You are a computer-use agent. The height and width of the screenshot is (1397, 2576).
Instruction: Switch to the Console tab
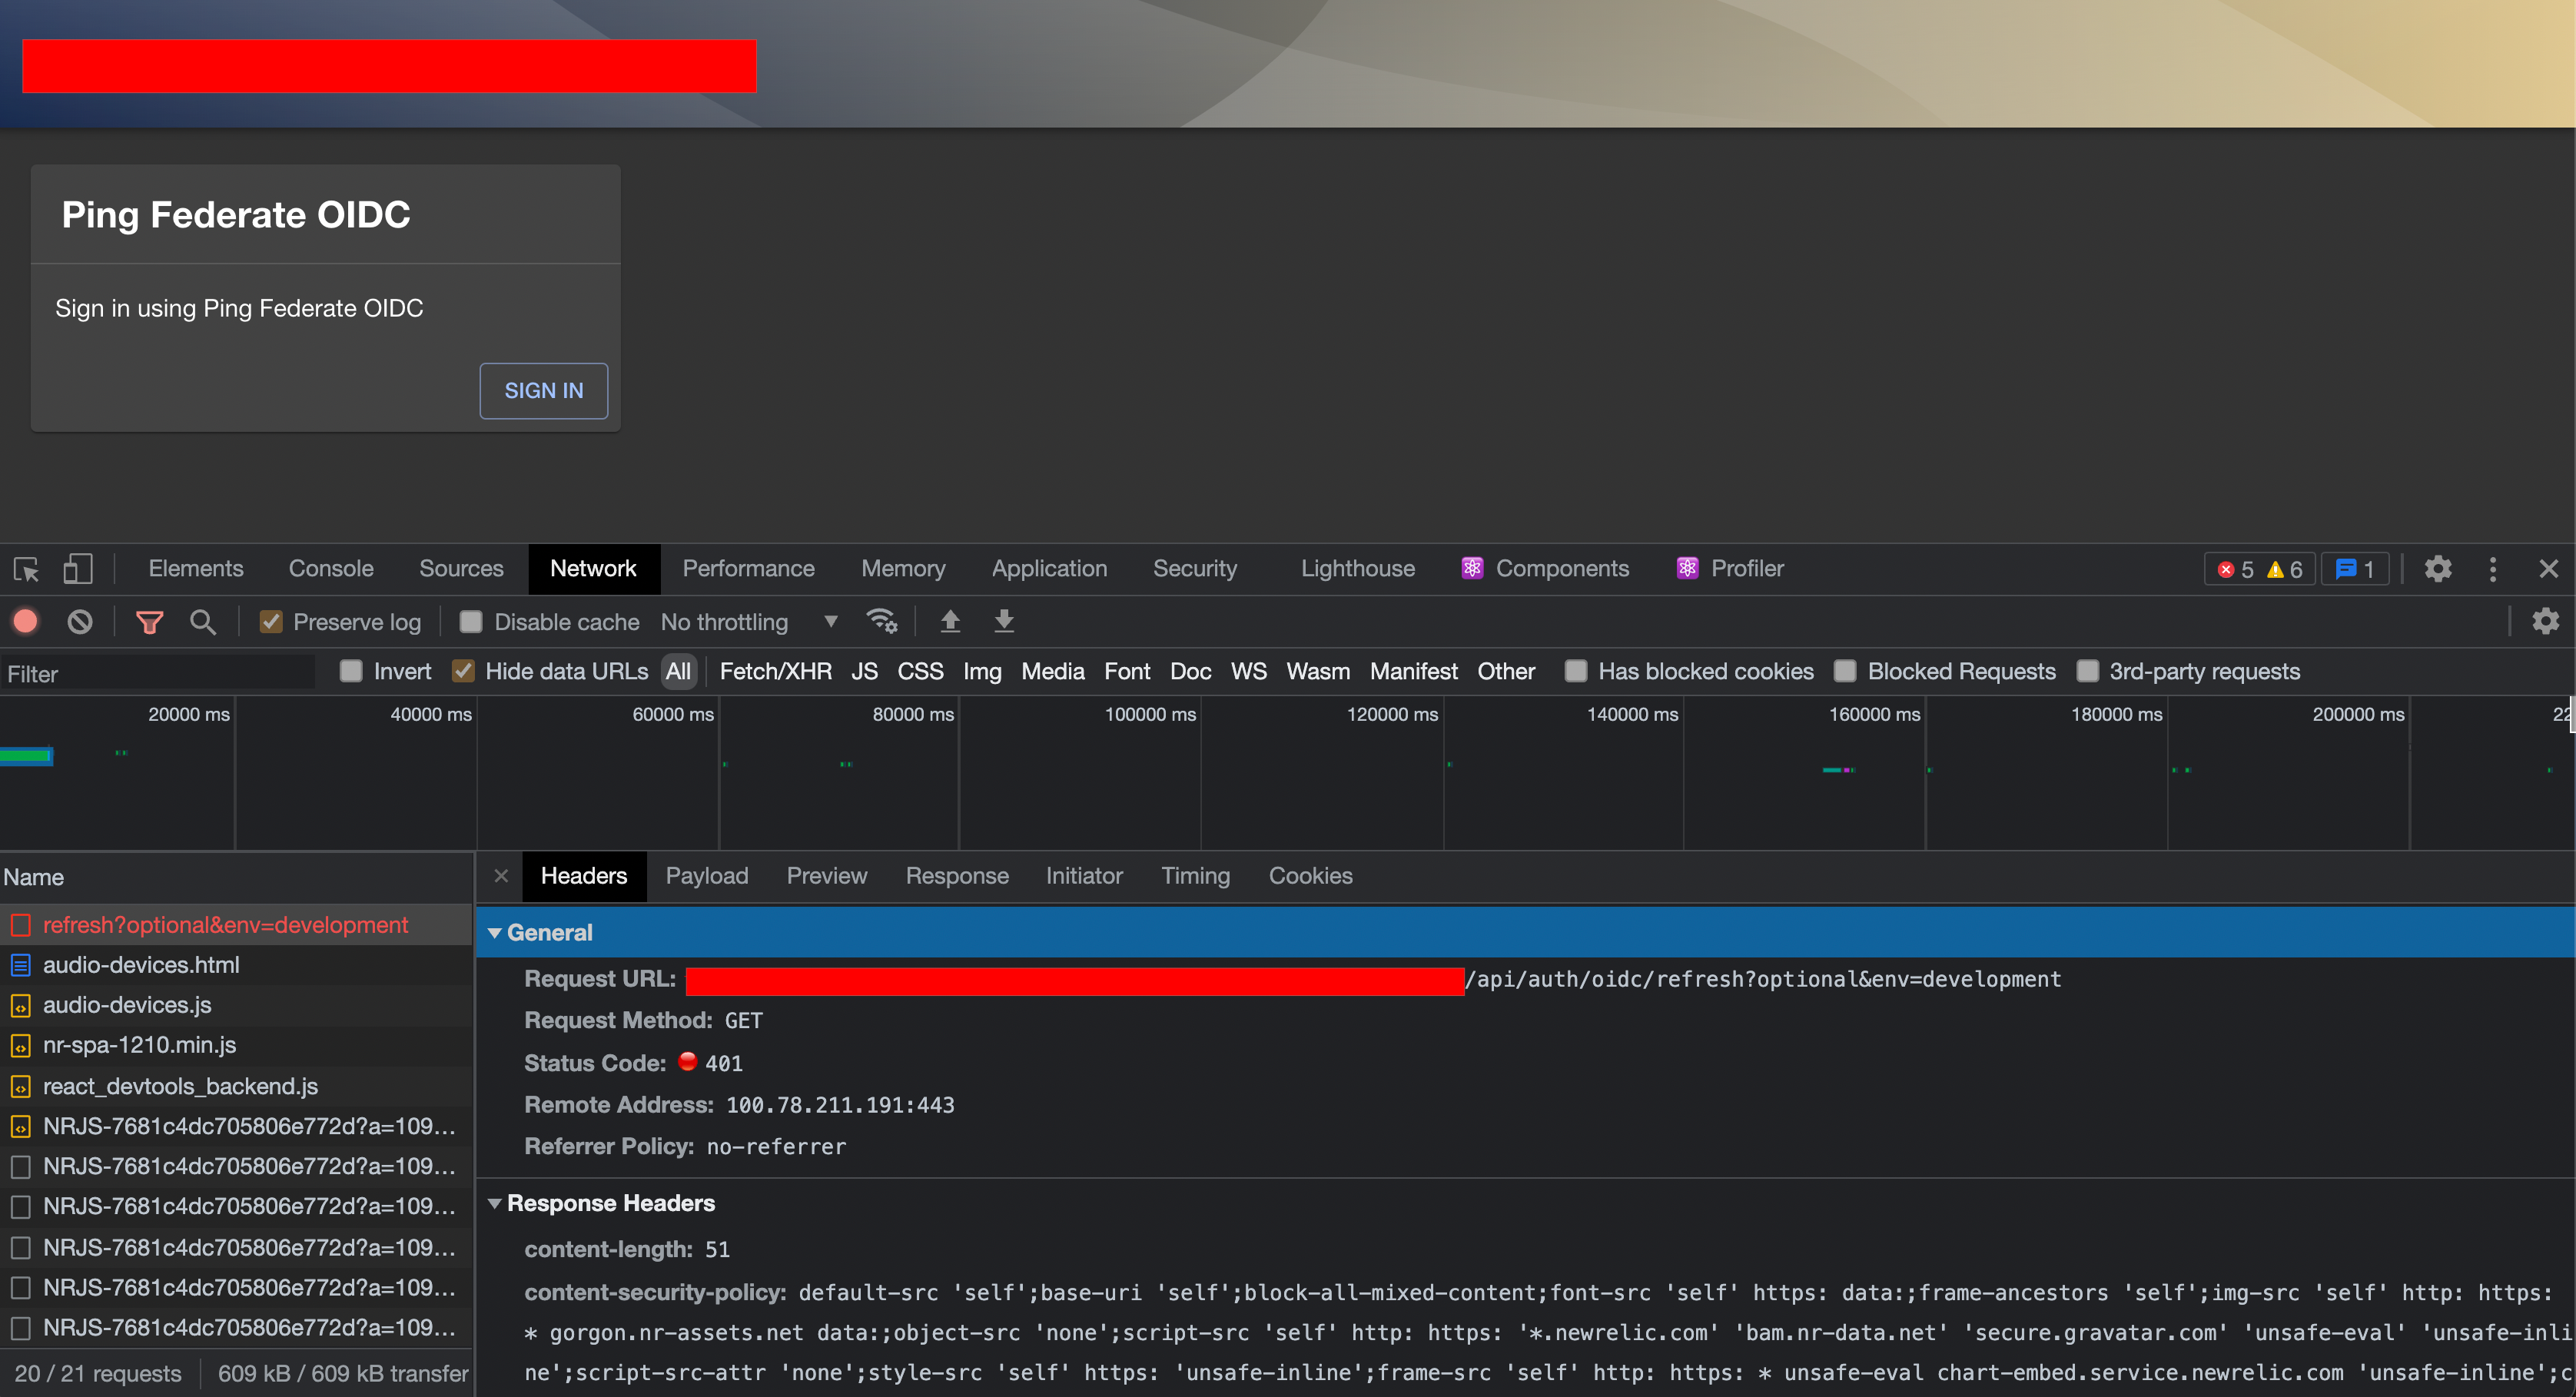pyautogui.click(x=331, y=569)
